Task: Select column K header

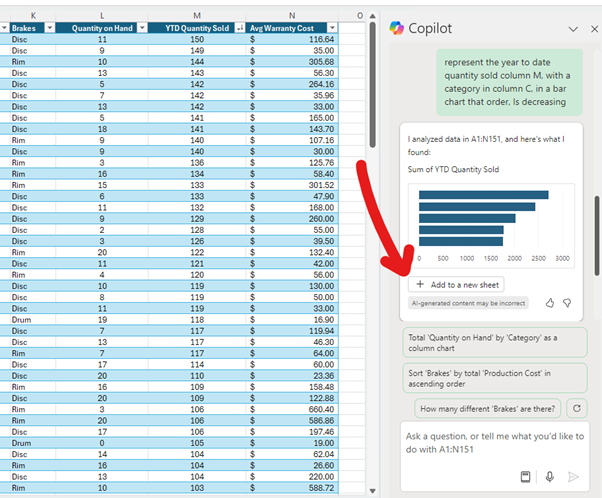Action: tap(33, 16)
